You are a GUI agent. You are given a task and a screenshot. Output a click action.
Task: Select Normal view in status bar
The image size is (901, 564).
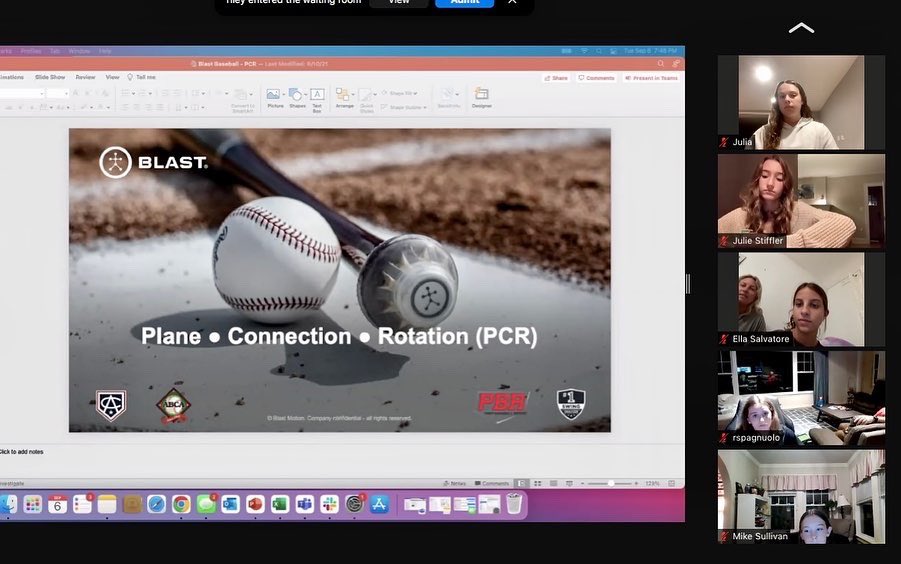[521, 484]
